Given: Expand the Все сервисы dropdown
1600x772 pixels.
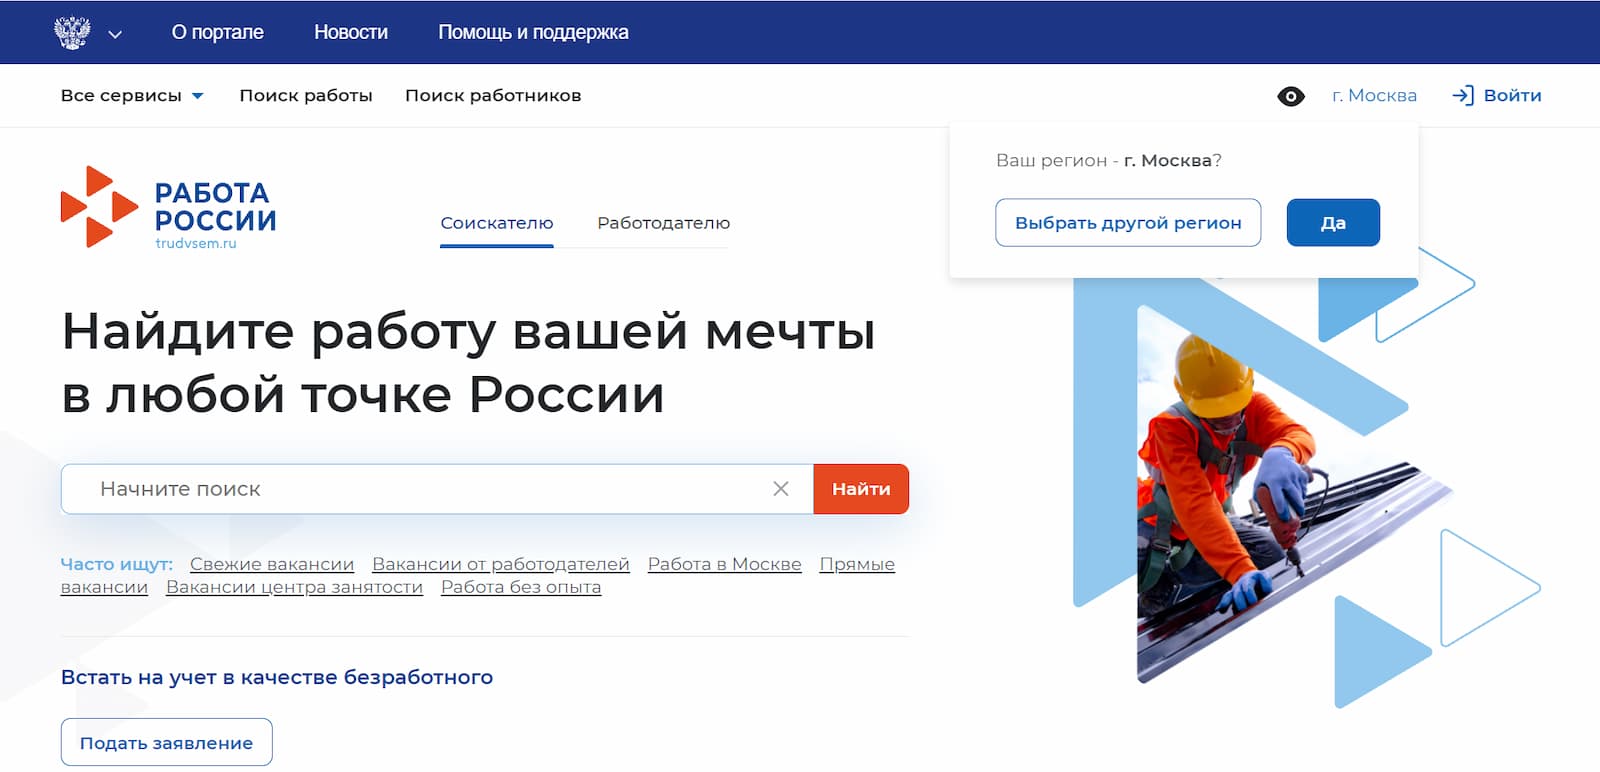Looking at the screenshot, I should (x=132, y=96).
